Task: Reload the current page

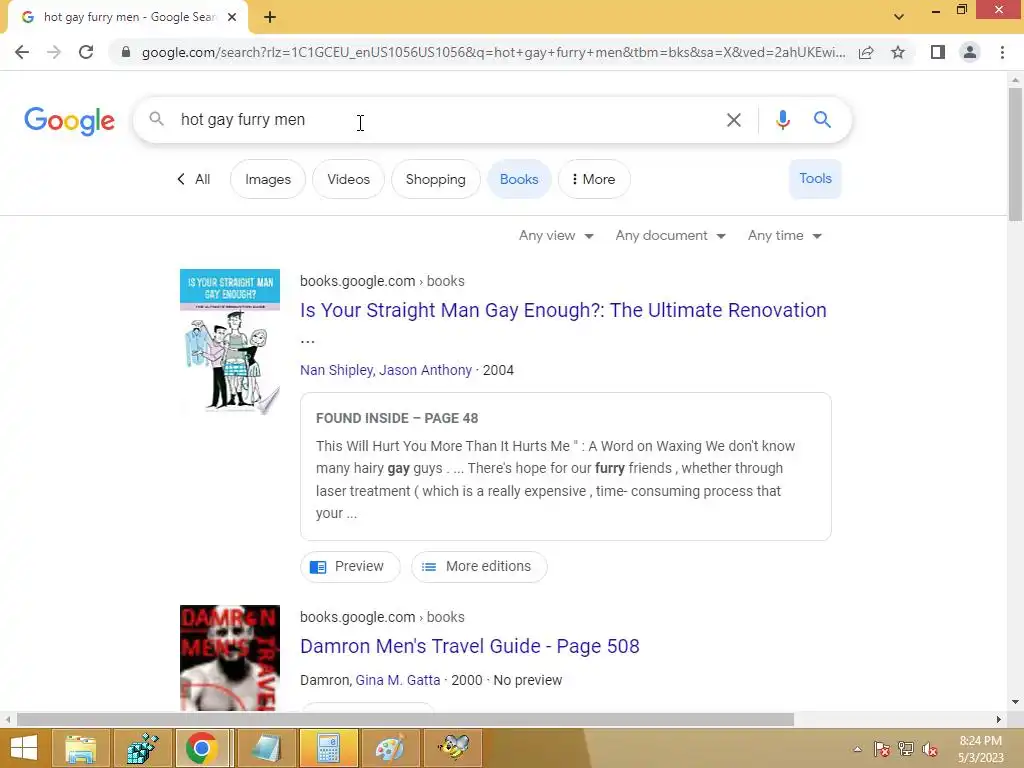Action: [86, 52]
